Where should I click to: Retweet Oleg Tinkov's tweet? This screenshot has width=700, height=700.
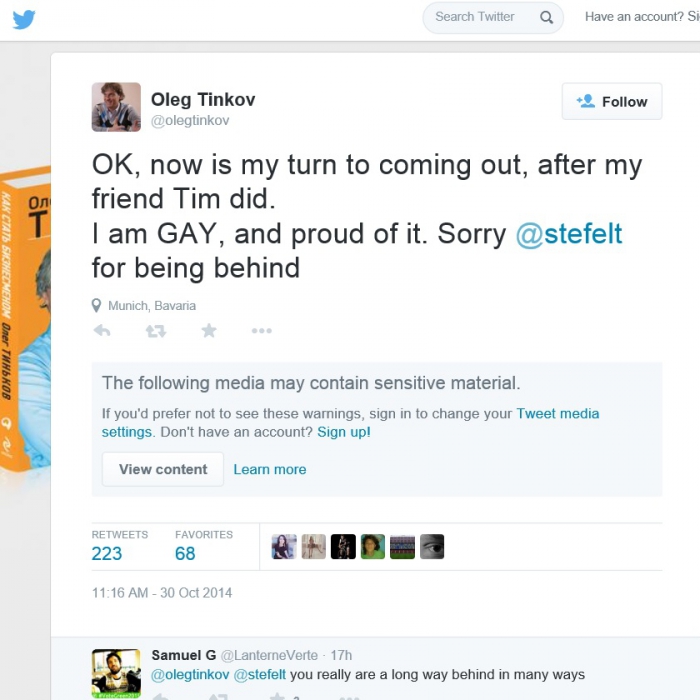tap(155, 331)
